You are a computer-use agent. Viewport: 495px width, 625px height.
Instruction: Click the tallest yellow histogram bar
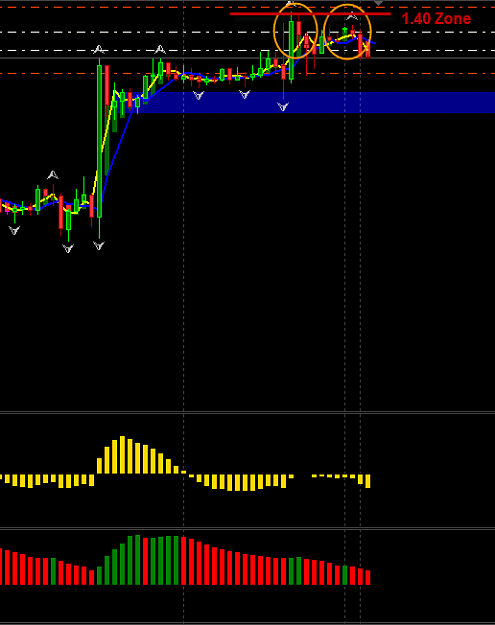point(122,455)
